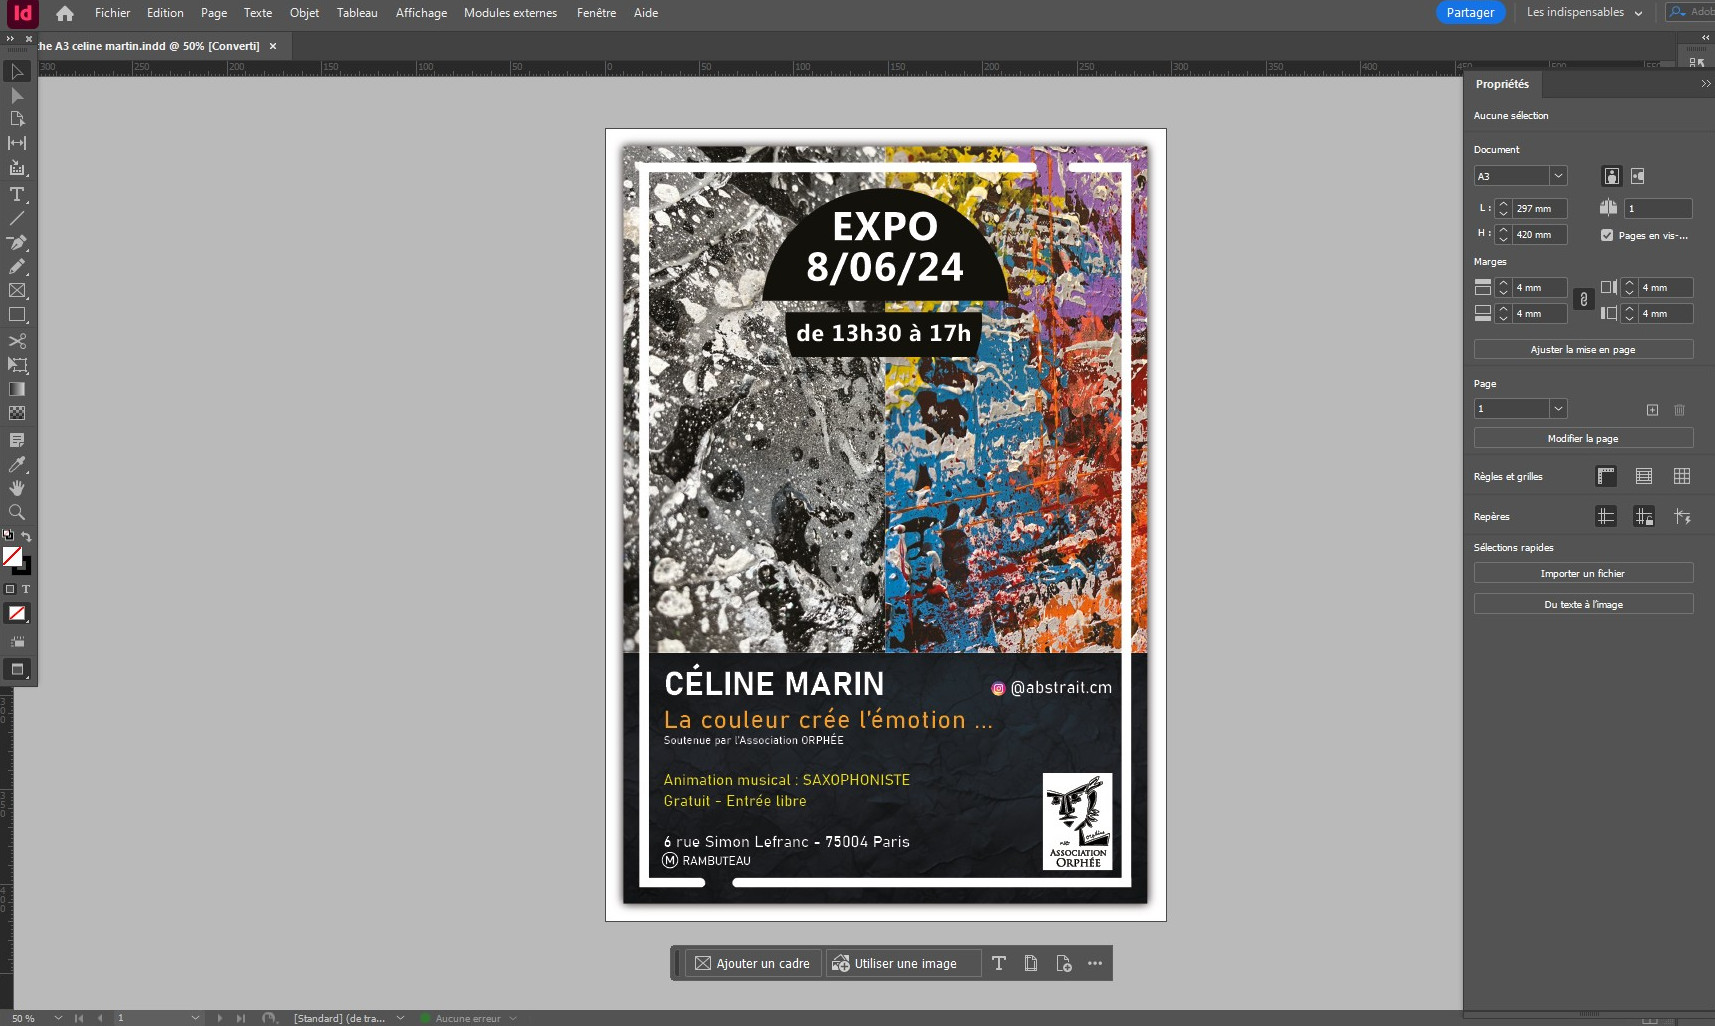
Task: Open the Page number dropdown
Action: click(1557, 408)
